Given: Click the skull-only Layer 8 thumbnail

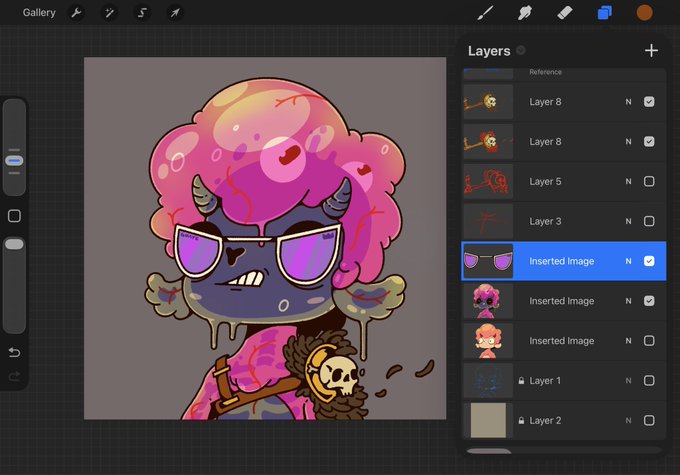Looking at the screenshot, I should 488,102.
